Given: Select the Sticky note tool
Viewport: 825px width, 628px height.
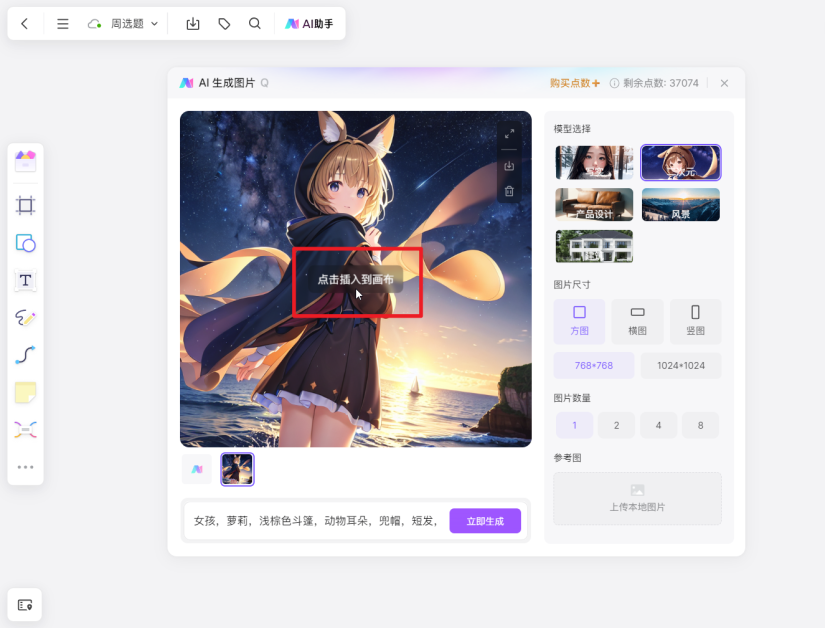Looking at the screenshot, I should tap(25, 392).
